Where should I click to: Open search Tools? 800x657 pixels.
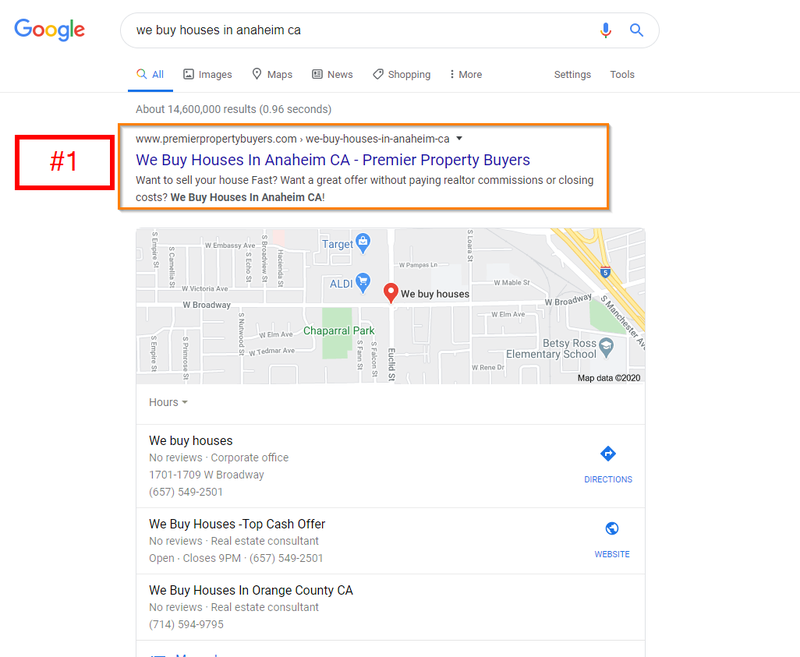point(622,74)
